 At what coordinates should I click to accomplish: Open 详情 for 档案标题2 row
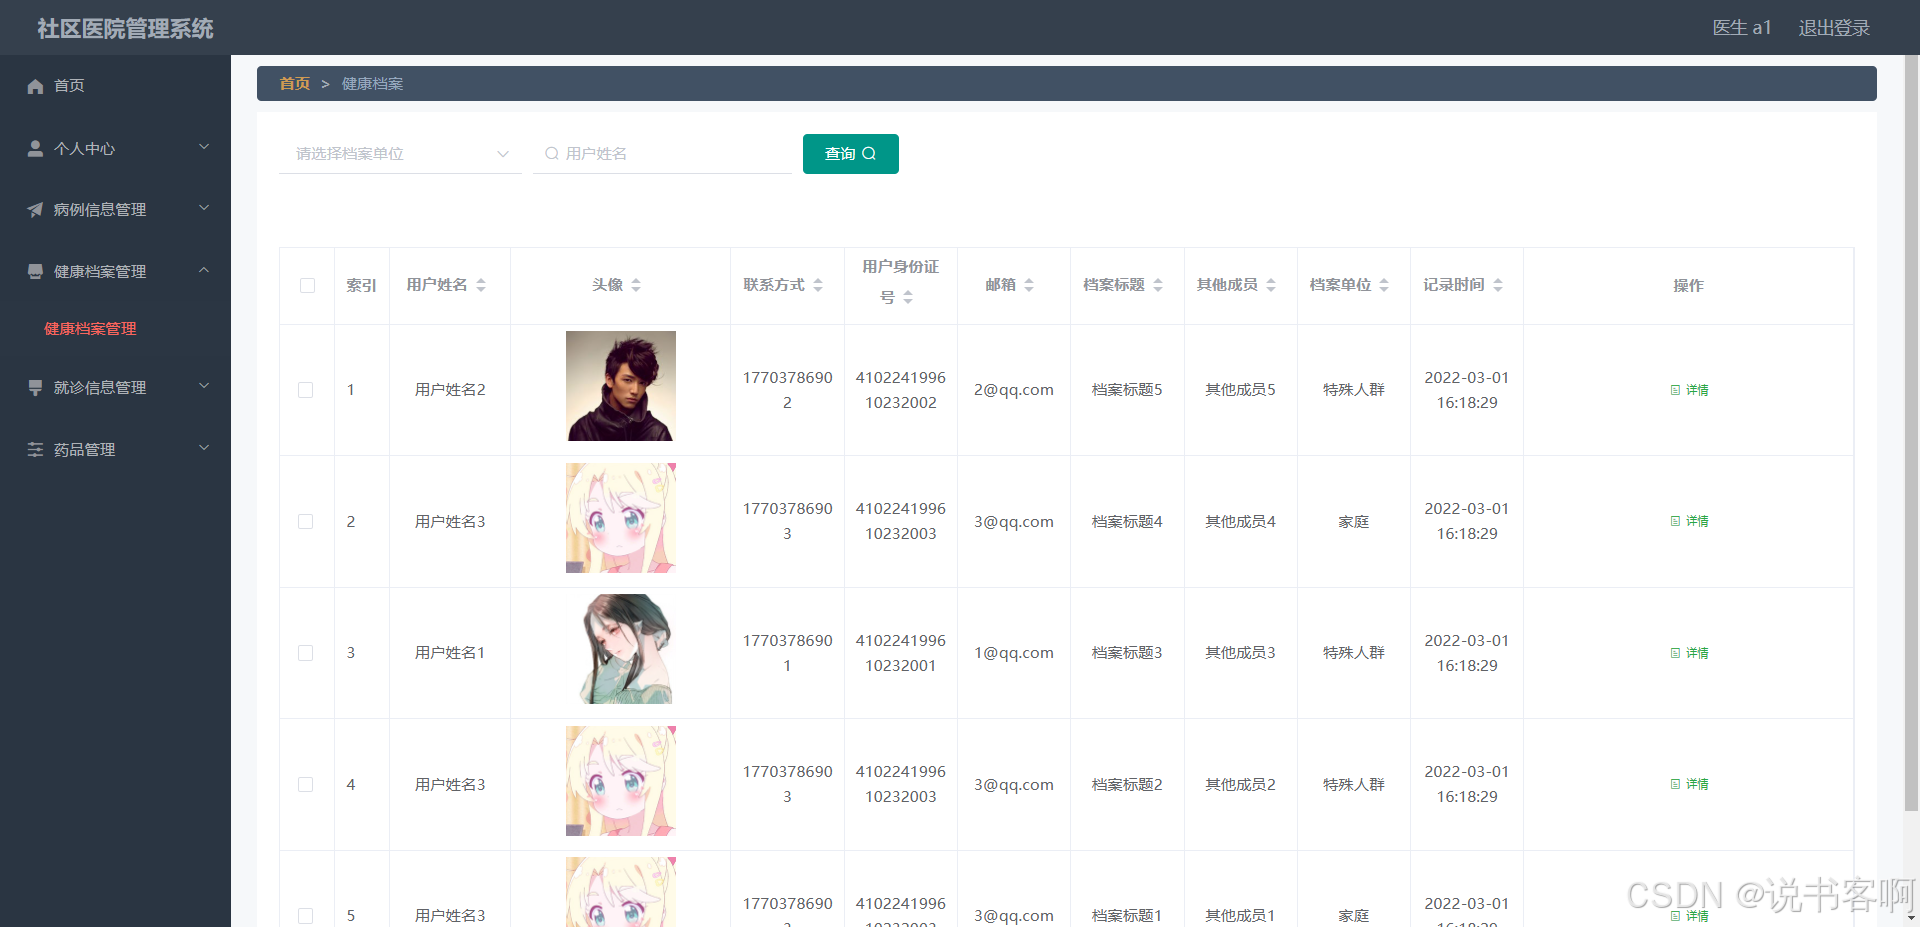[x=1690, y=784]
